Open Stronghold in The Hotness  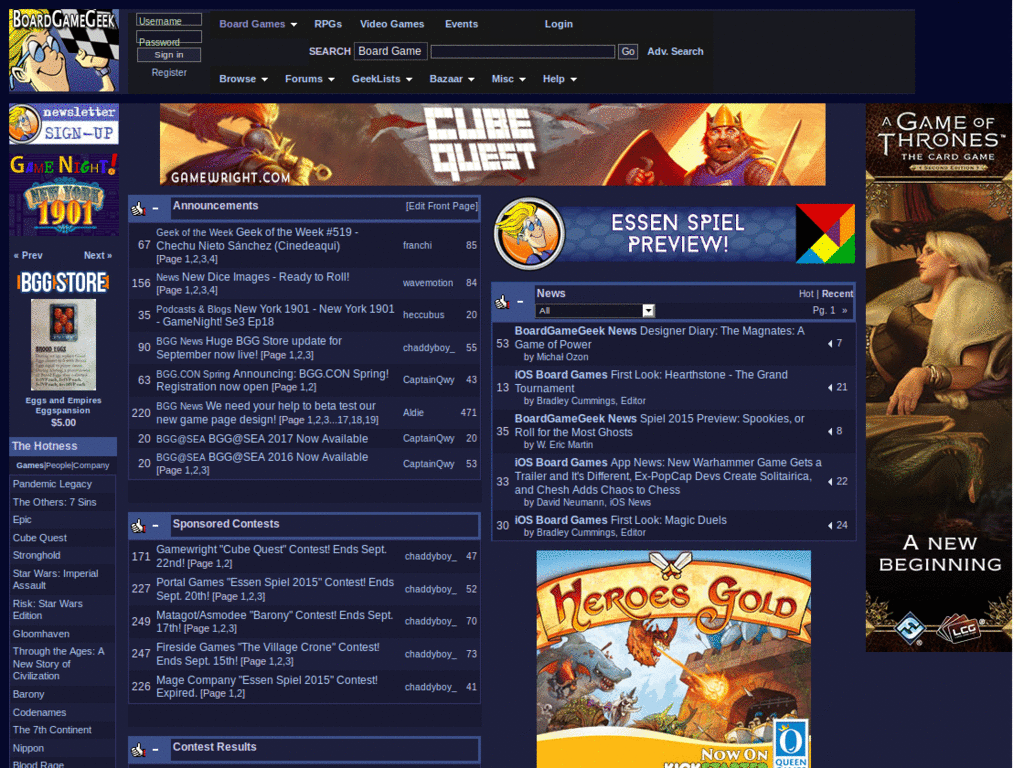(x=37, y=556)
